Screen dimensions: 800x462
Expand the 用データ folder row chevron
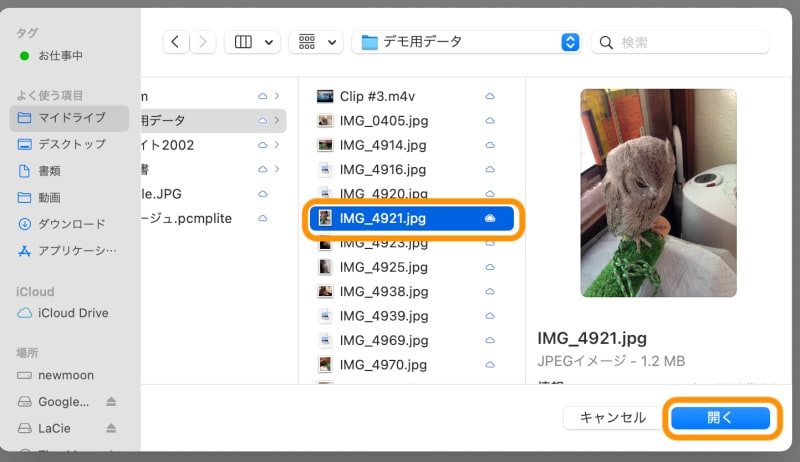[x=277, y=120]
